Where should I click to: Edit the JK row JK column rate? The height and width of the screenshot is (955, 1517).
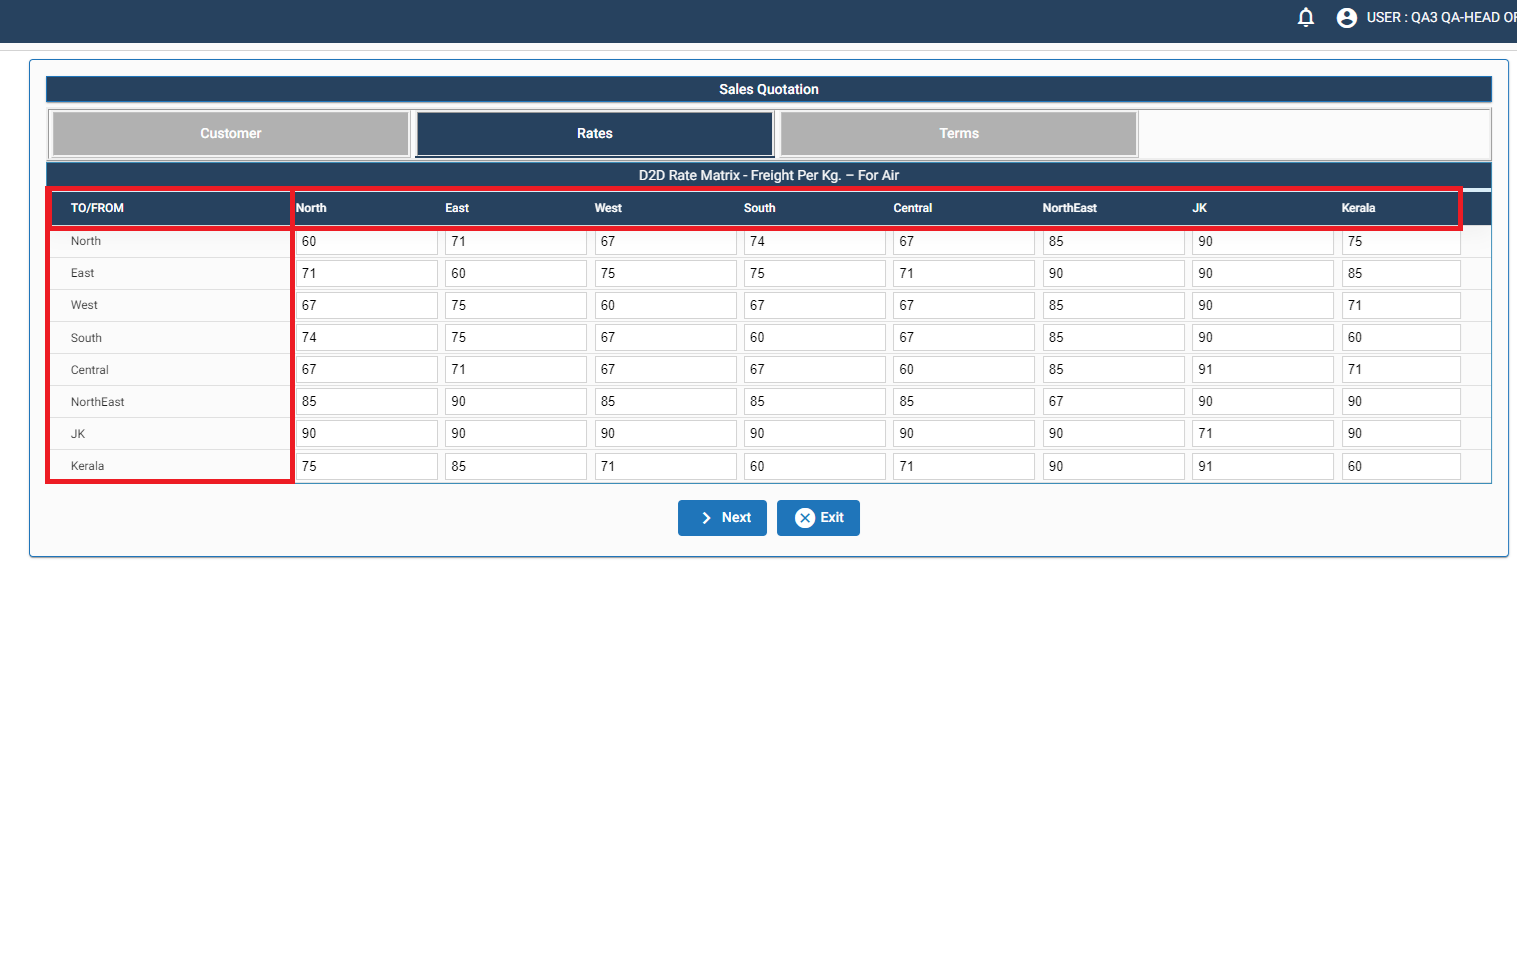pos(1261,434)
